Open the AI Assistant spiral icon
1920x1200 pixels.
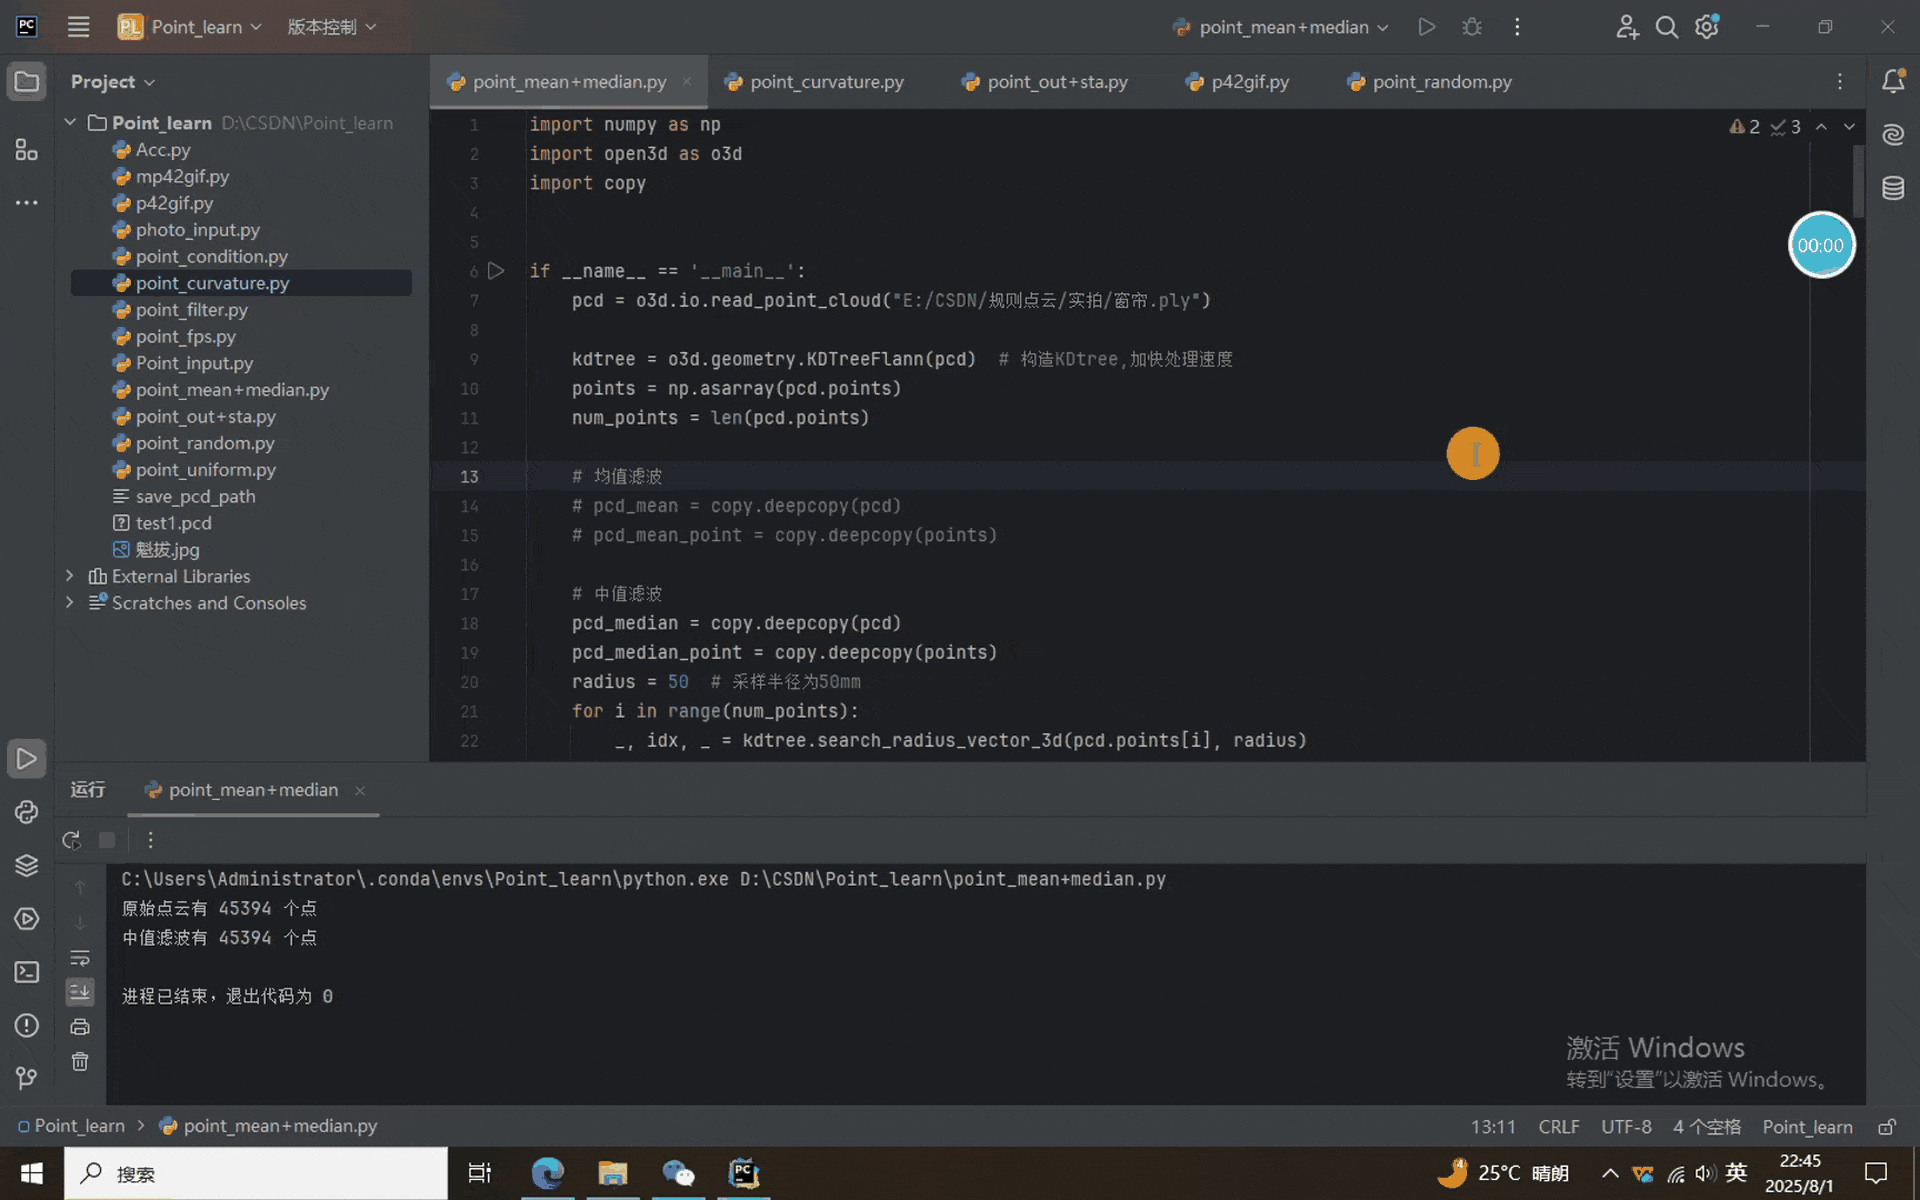(x=1893, y=135)
